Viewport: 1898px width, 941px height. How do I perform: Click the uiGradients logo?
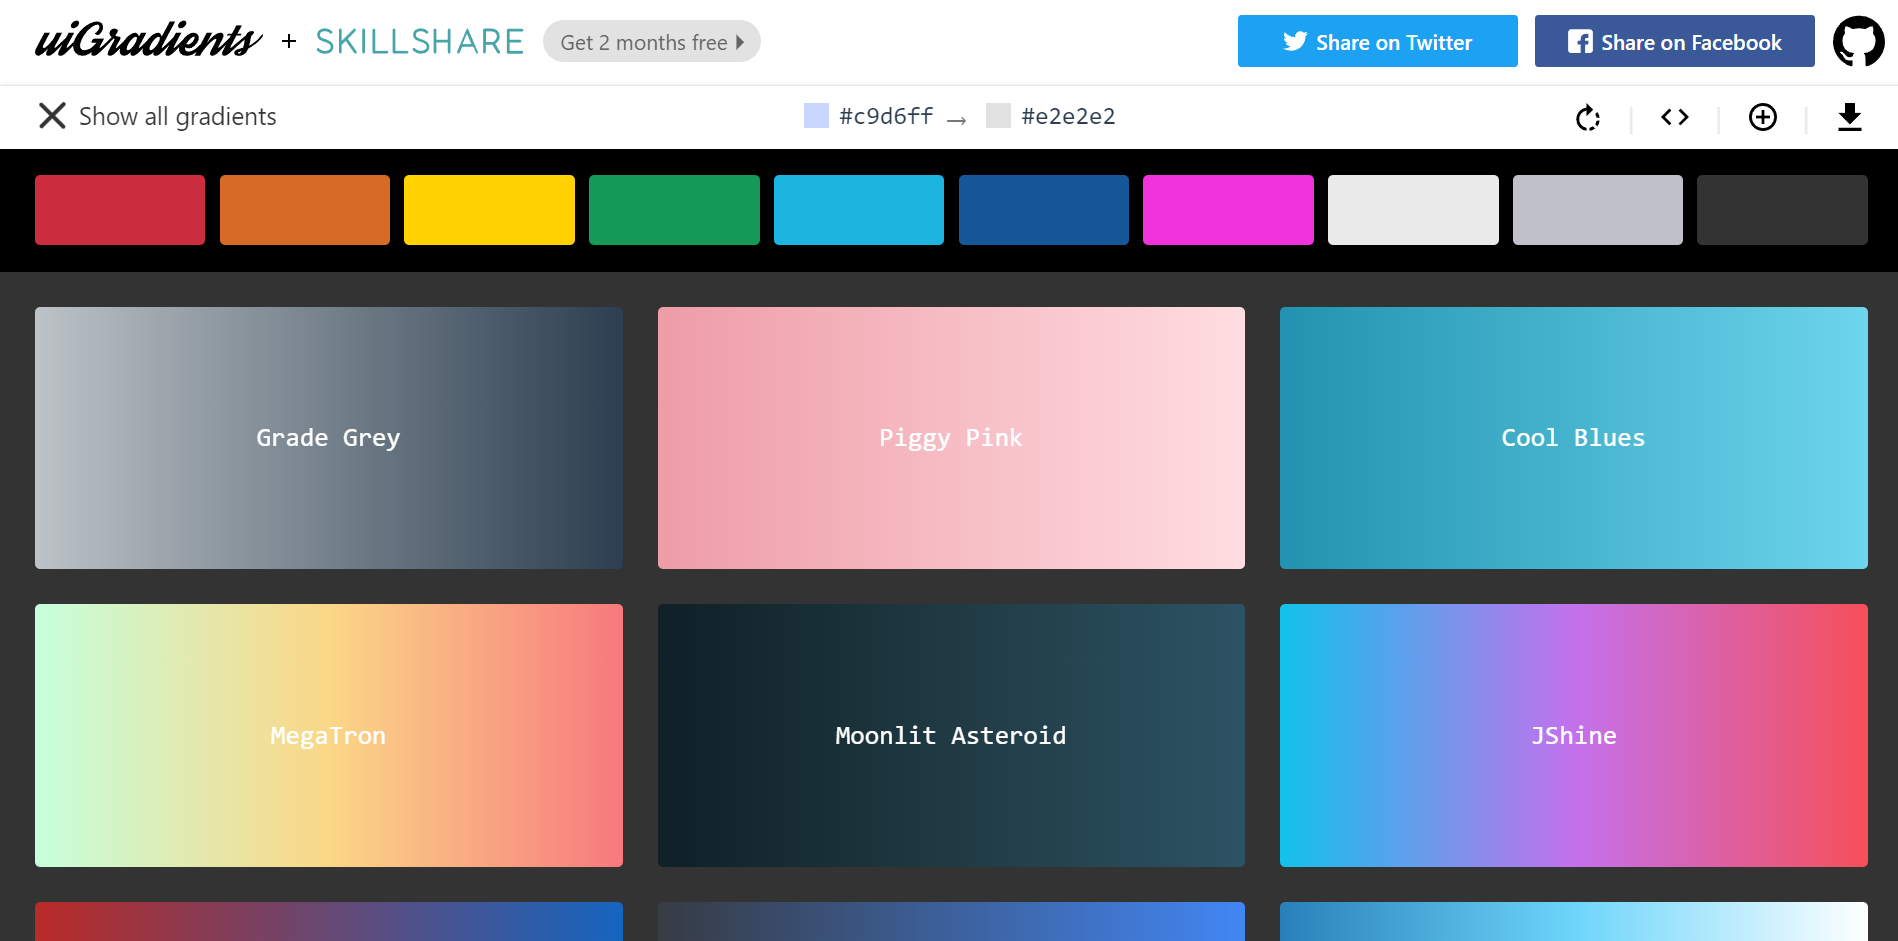click(148, 42)
